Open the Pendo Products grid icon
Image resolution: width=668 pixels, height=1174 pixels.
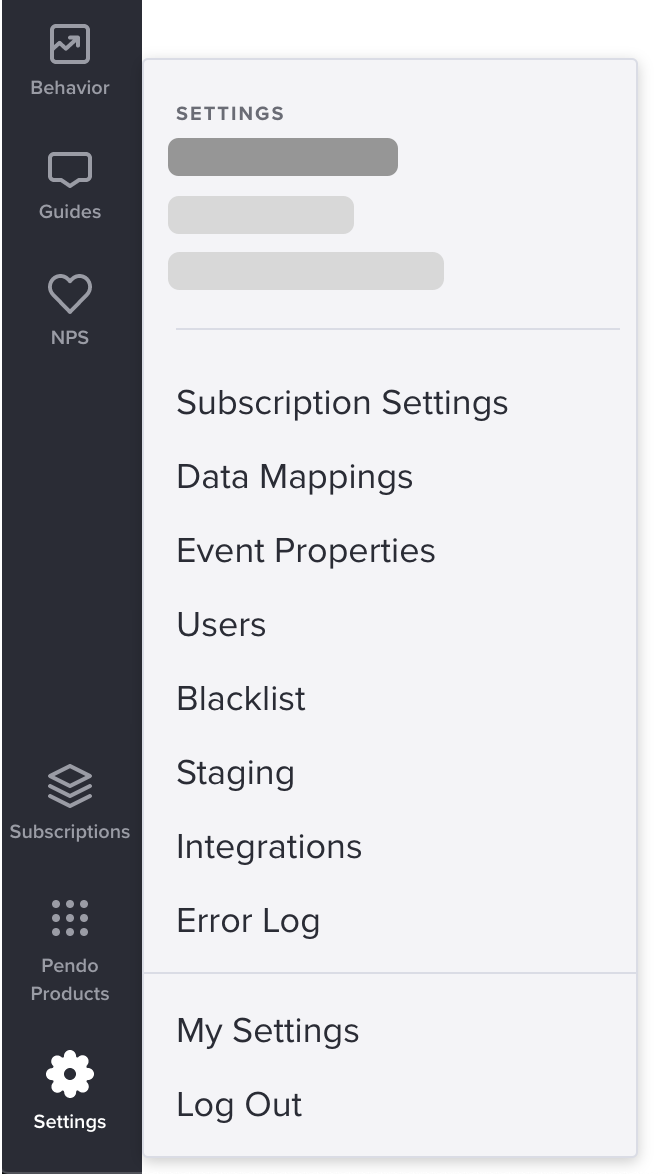coord(70,918)
